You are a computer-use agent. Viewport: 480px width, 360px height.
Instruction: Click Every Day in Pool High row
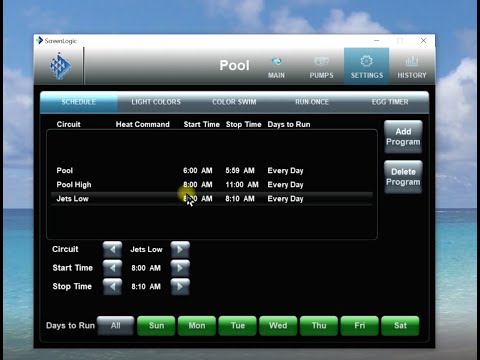tap(285, 185)
